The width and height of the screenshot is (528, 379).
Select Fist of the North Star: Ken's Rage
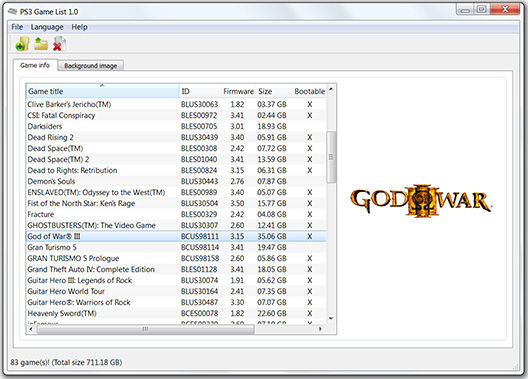(x=176, y=203)
